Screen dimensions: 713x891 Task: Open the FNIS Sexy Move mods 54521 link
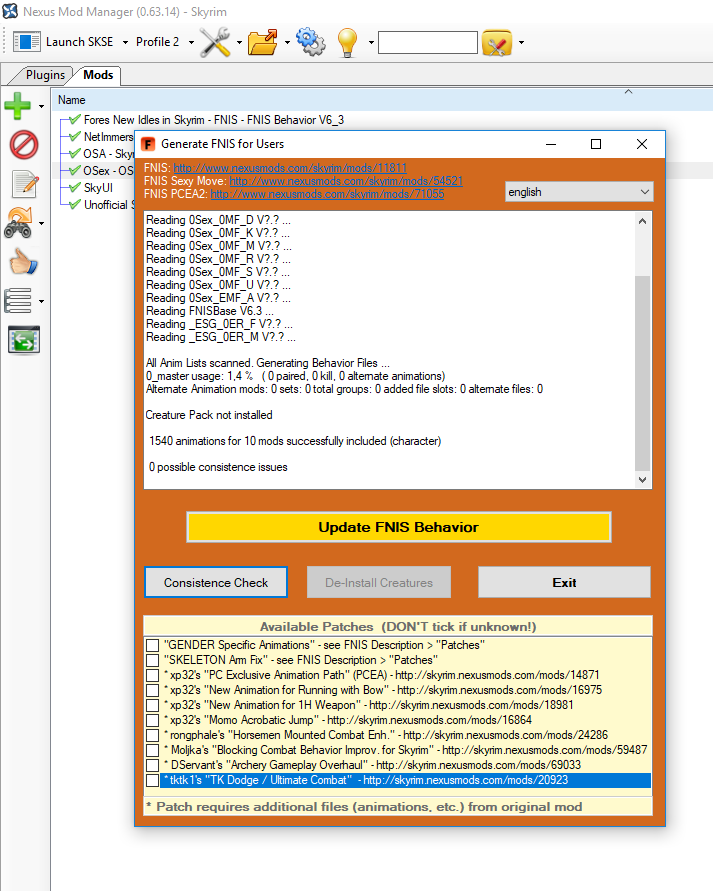pyautogui.click(x=346, y=181)
